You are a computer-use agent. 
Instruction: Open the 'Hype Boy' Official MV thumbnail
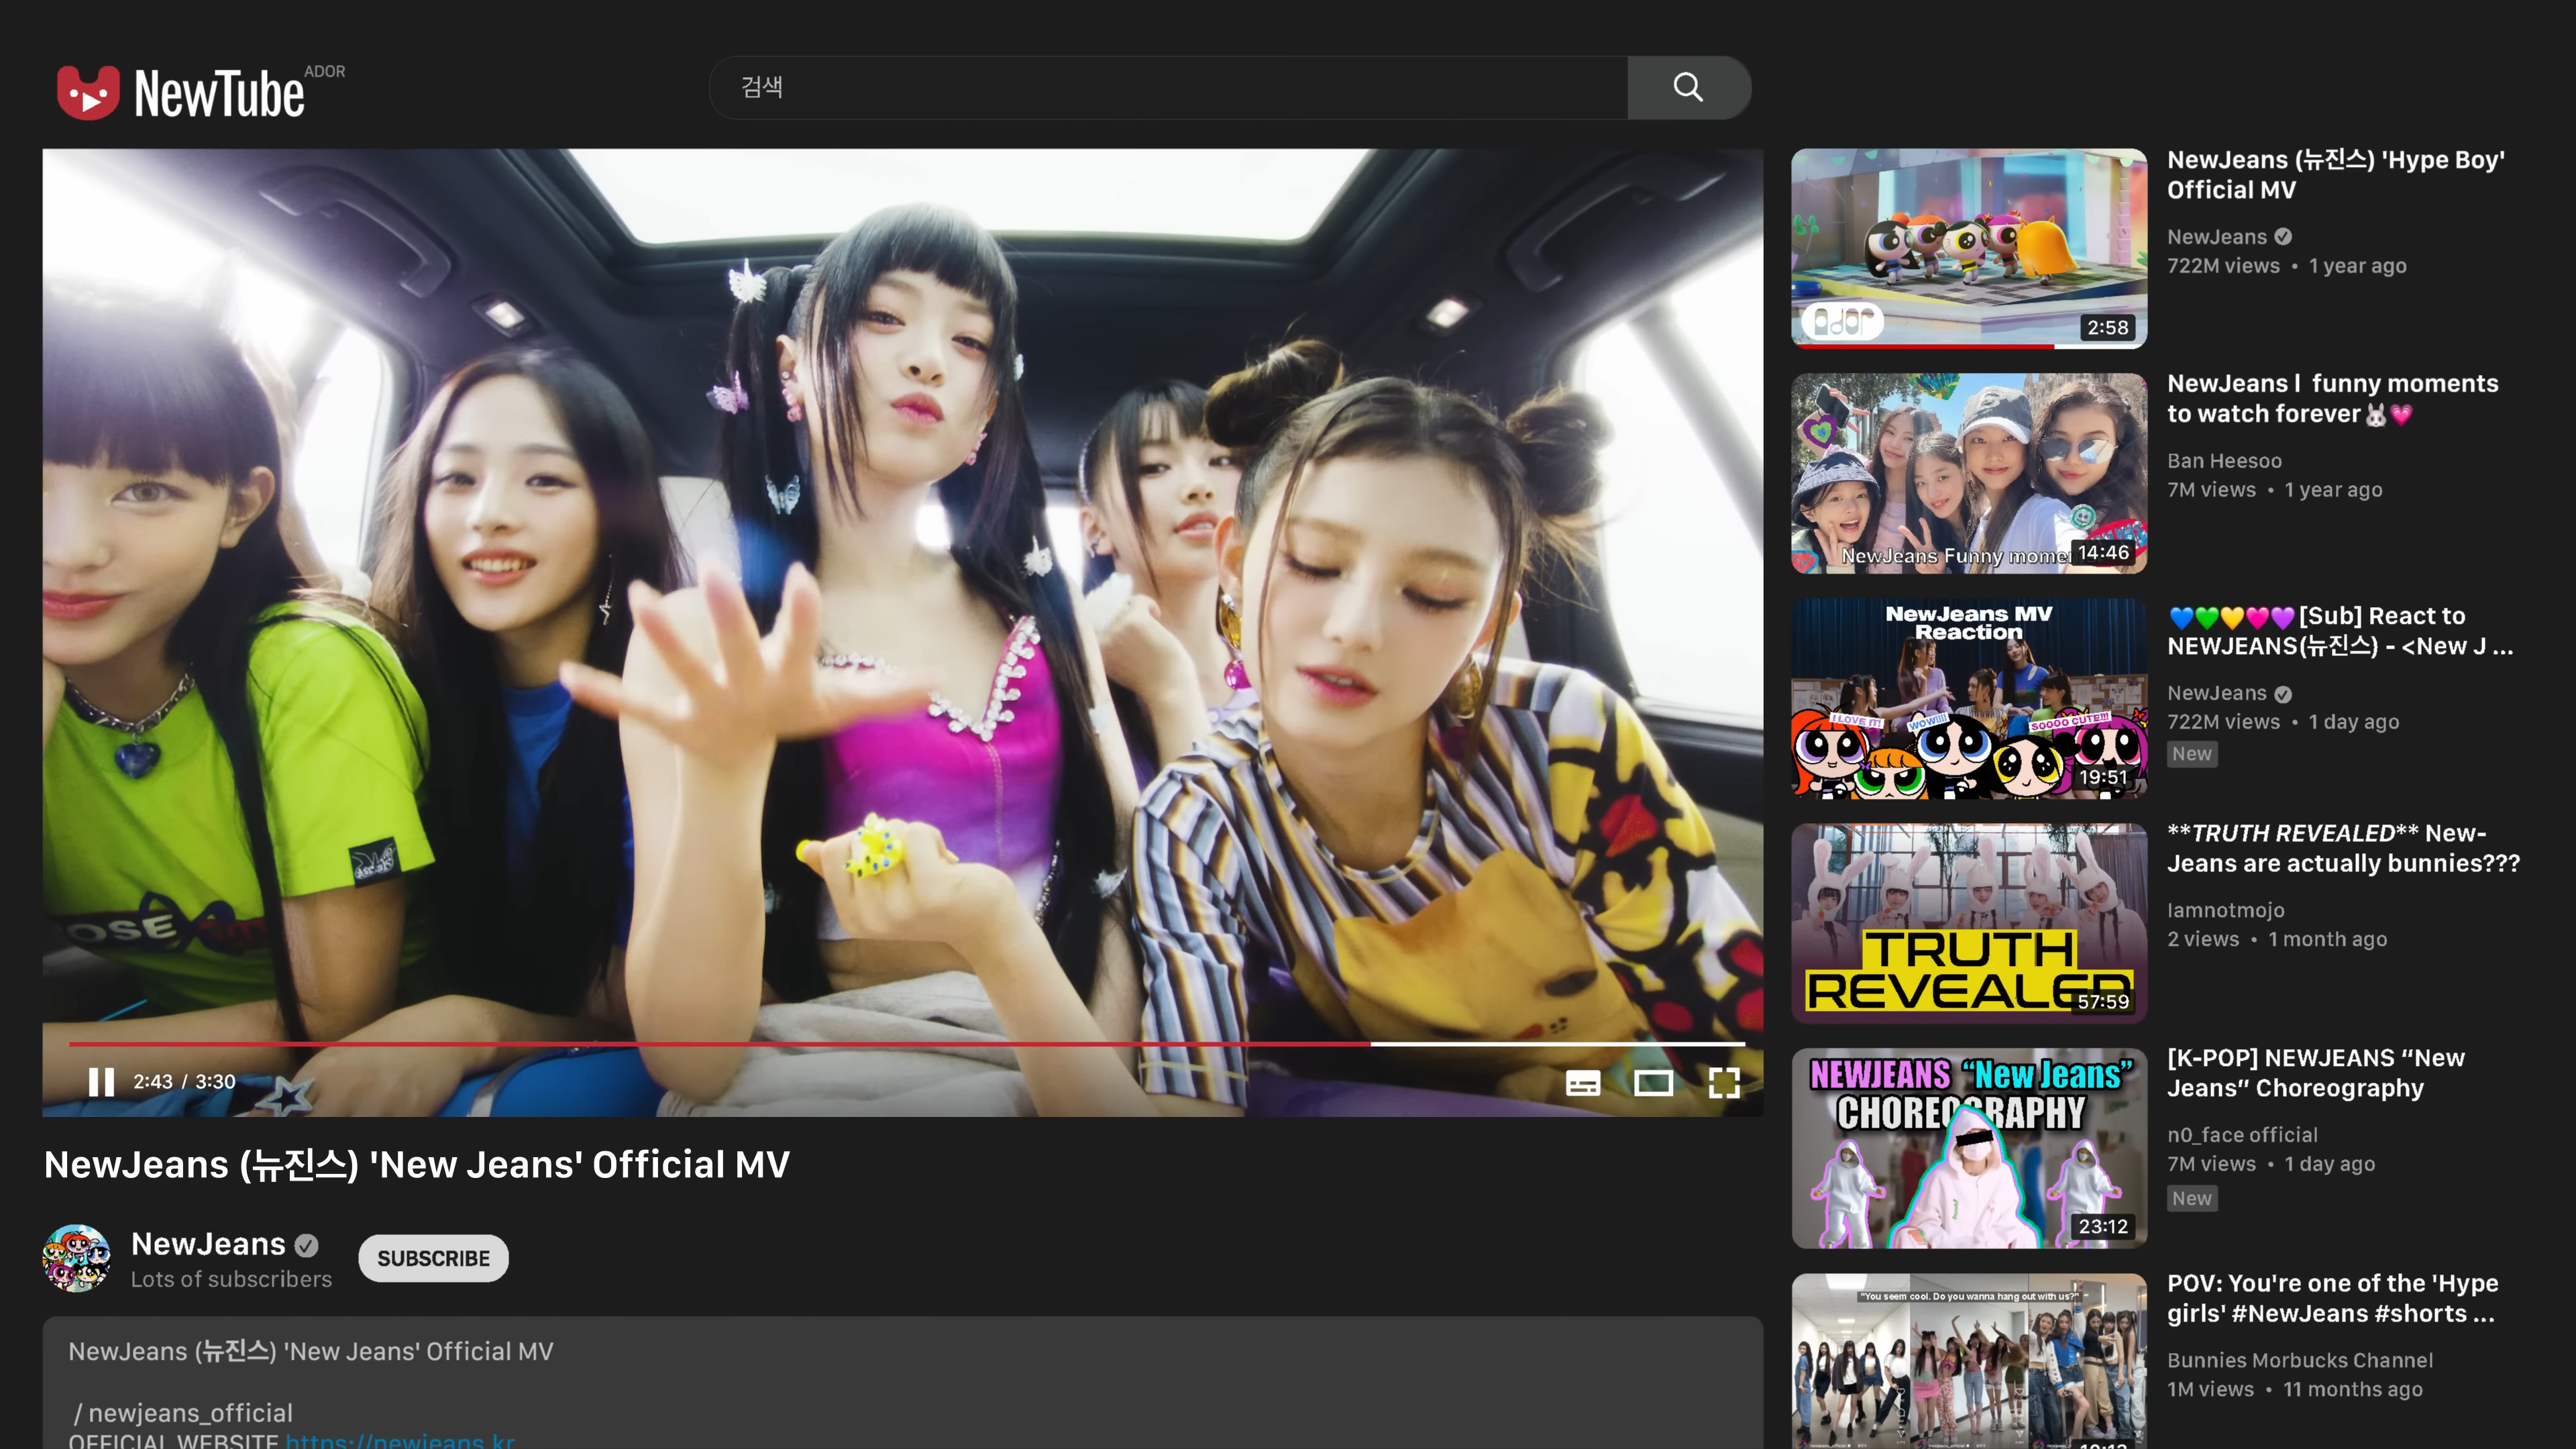(1968, 248)
